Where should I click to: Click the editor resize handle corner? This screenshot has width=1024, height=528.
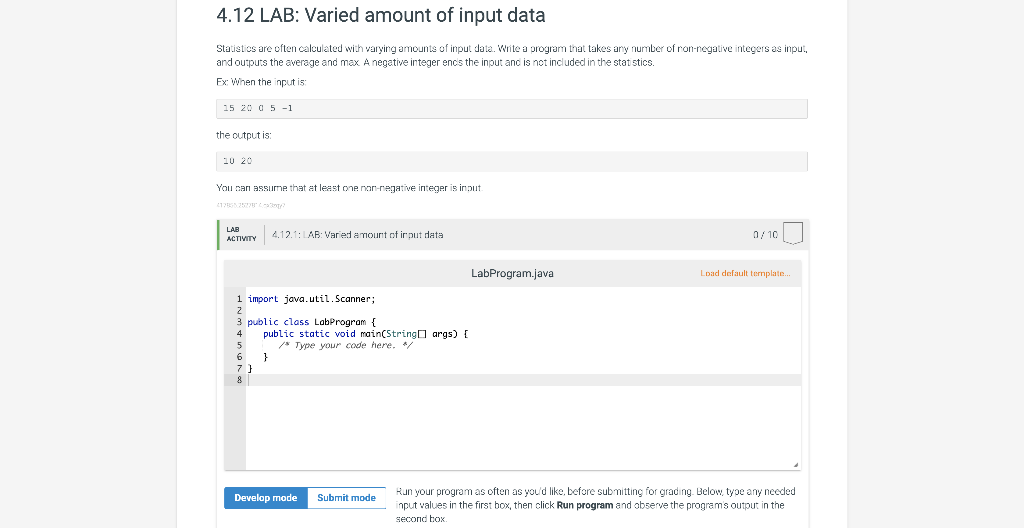point(797,465)
